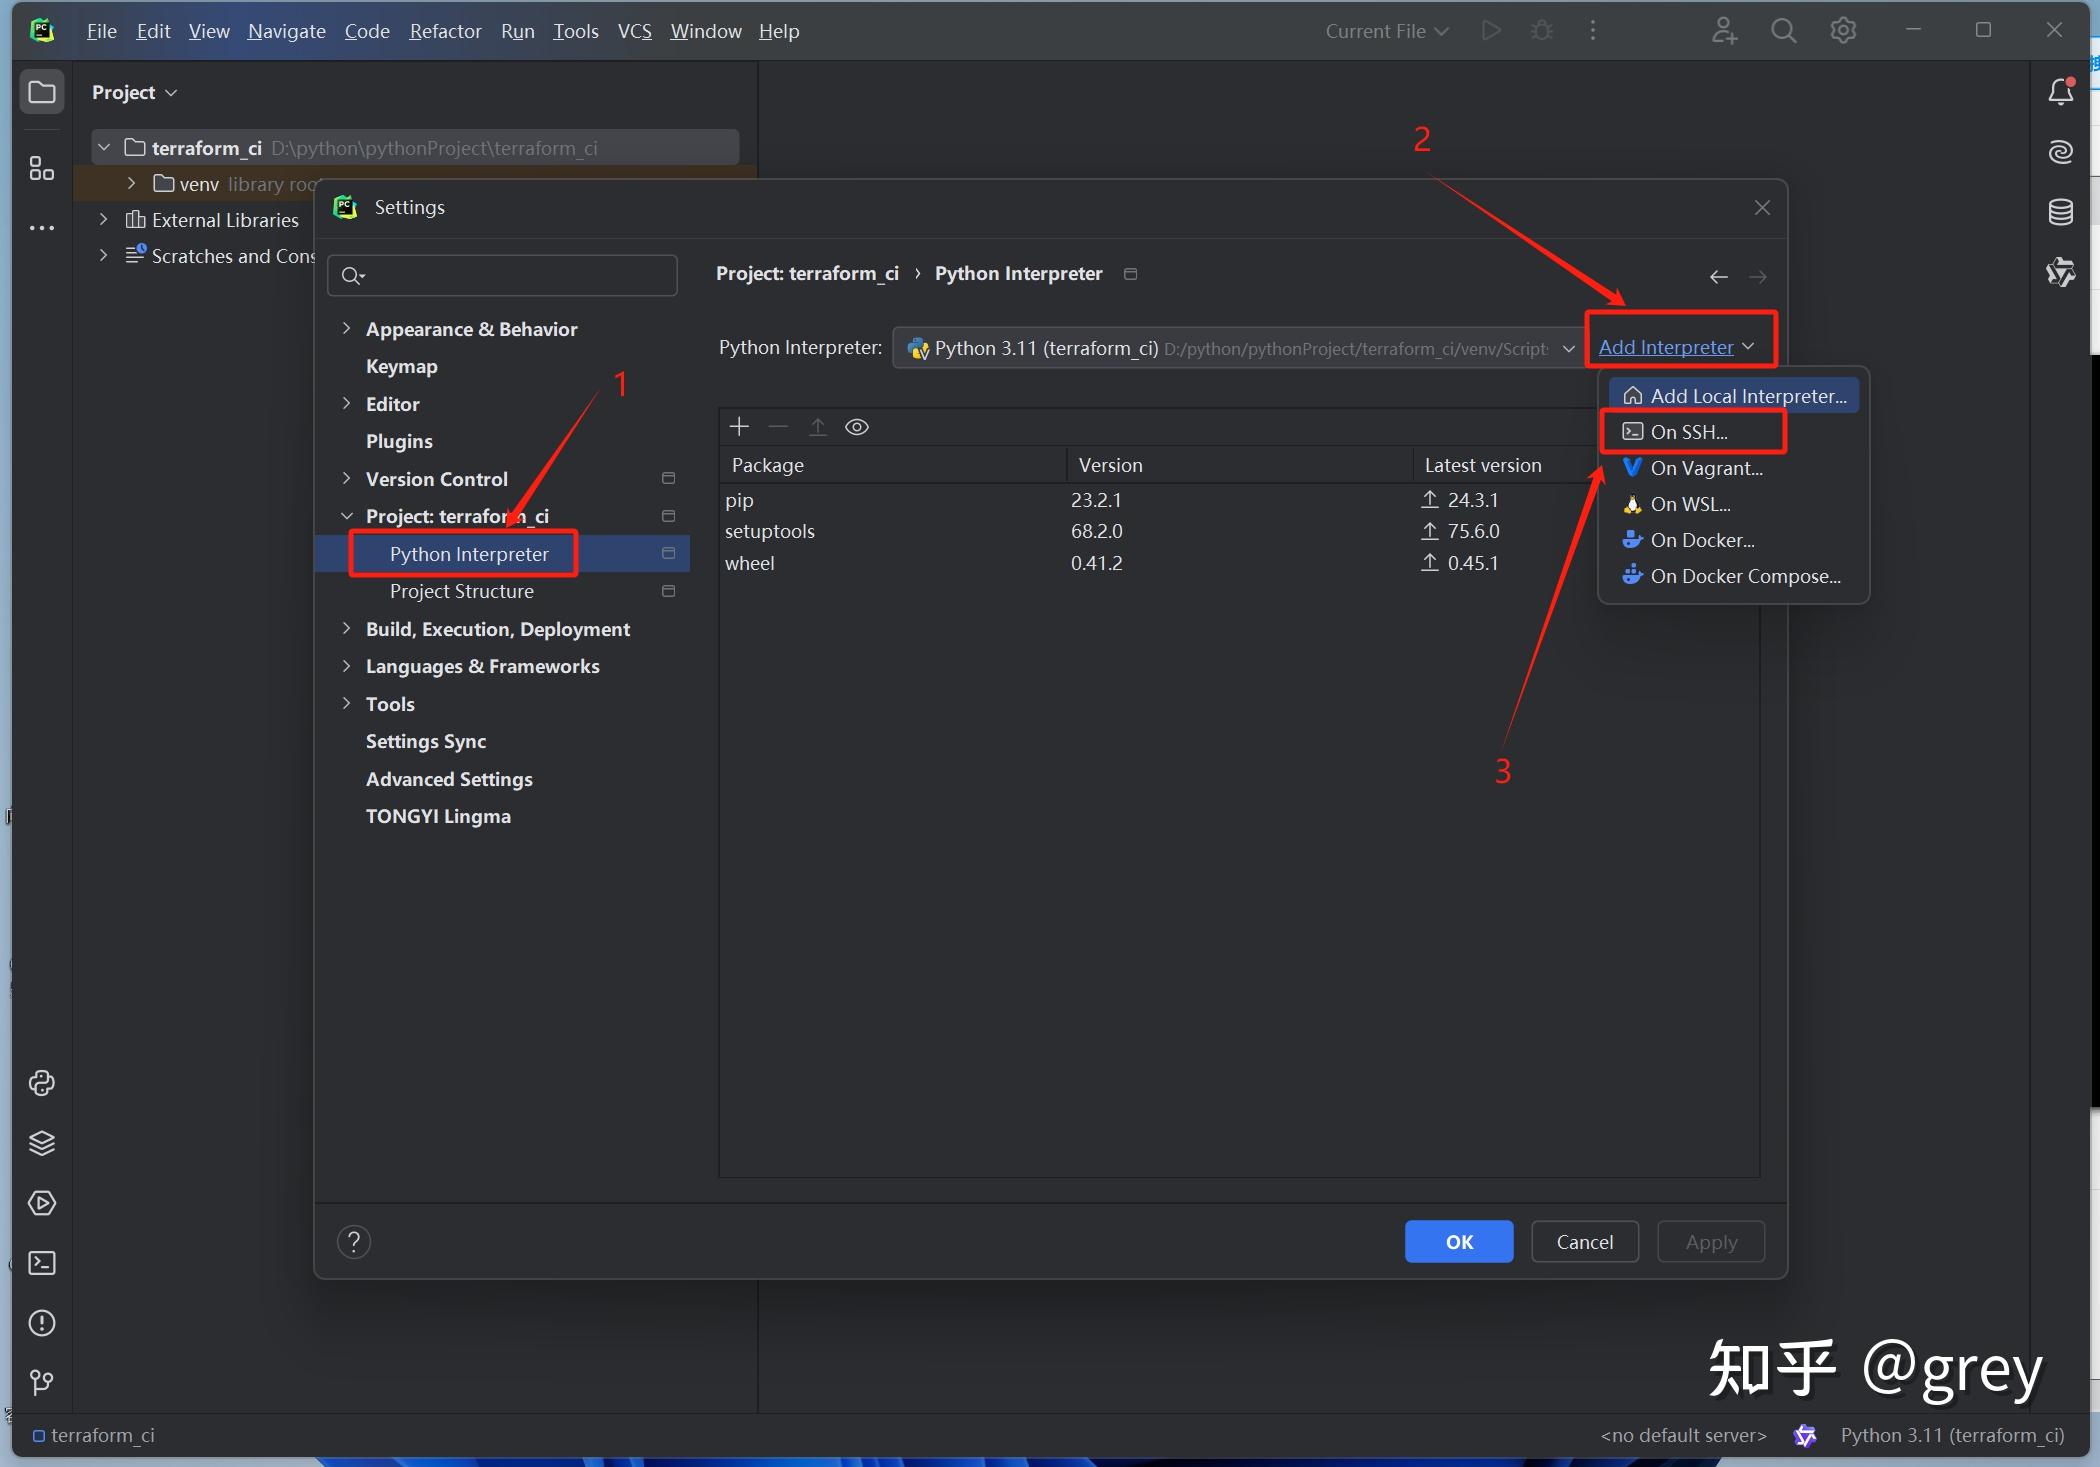
Task: Click the OK button
Action: click(x=1458, y=1242)
